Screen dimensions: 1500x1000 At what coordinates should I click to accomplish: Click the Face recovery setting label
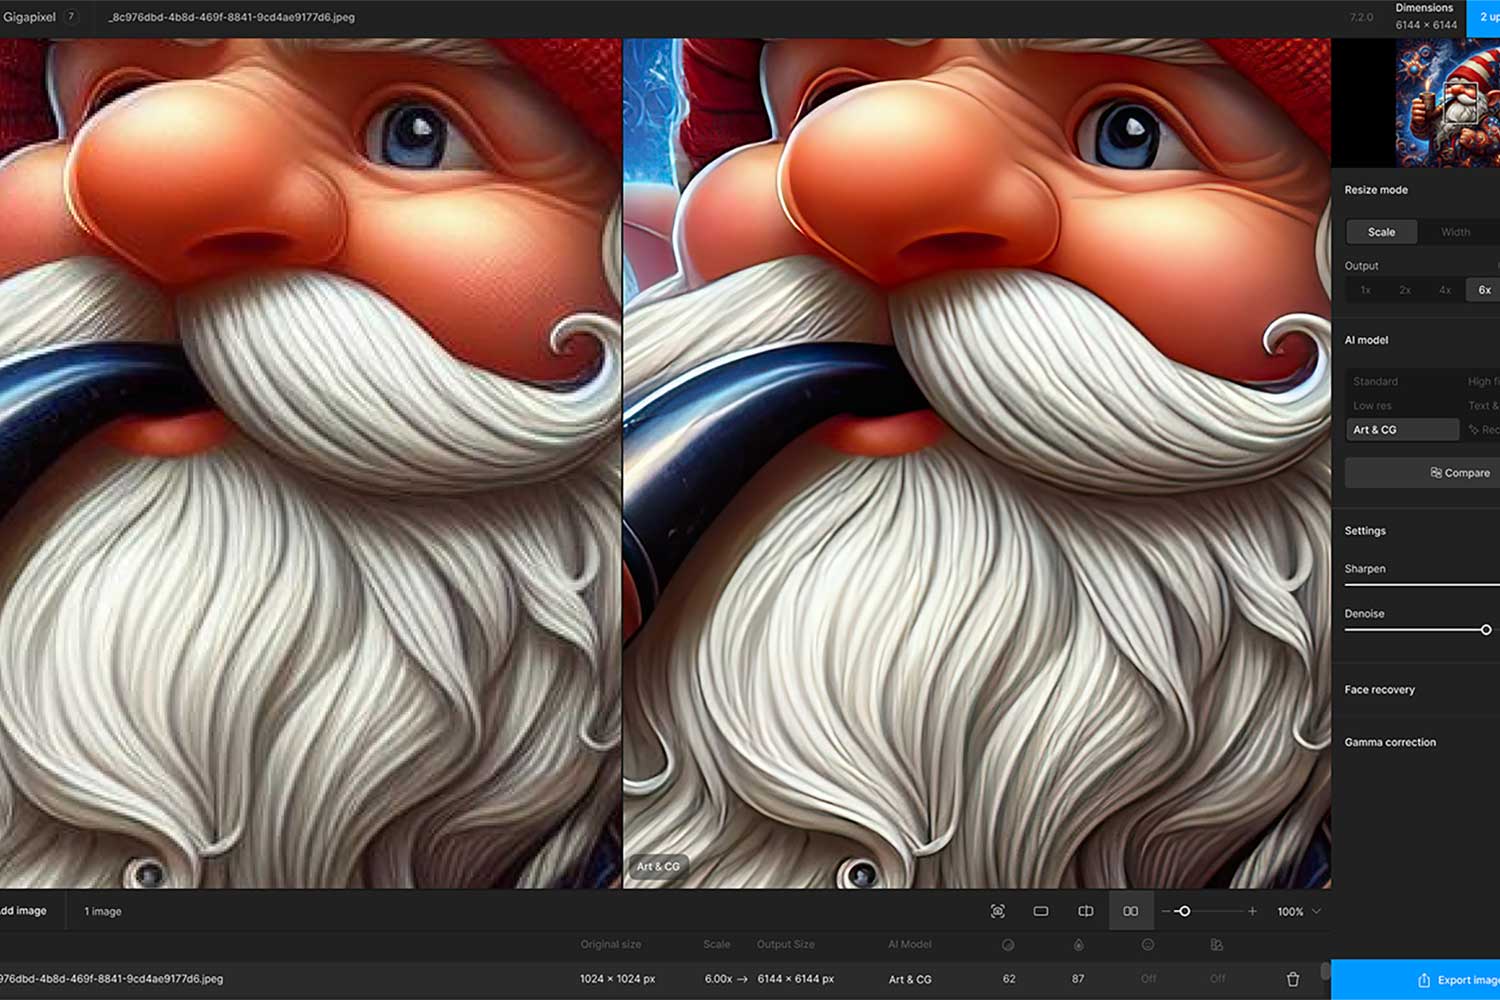coord(1379,690)
